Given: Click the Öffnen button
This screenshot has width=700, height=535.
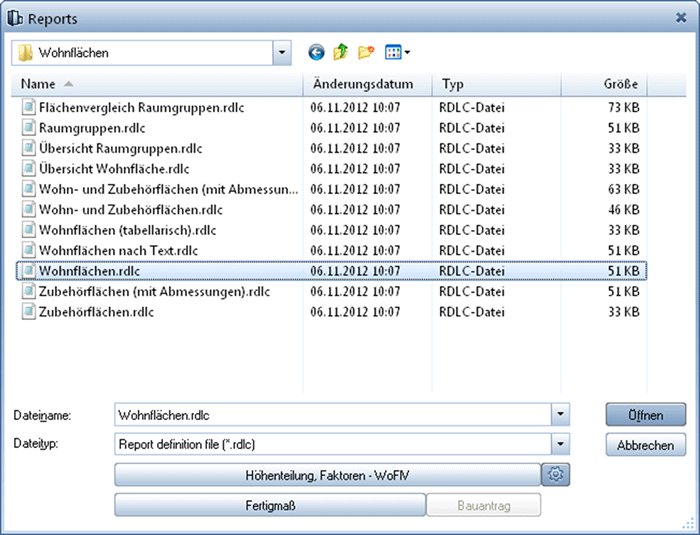Looking at the screenshot, I should (646, 415).
